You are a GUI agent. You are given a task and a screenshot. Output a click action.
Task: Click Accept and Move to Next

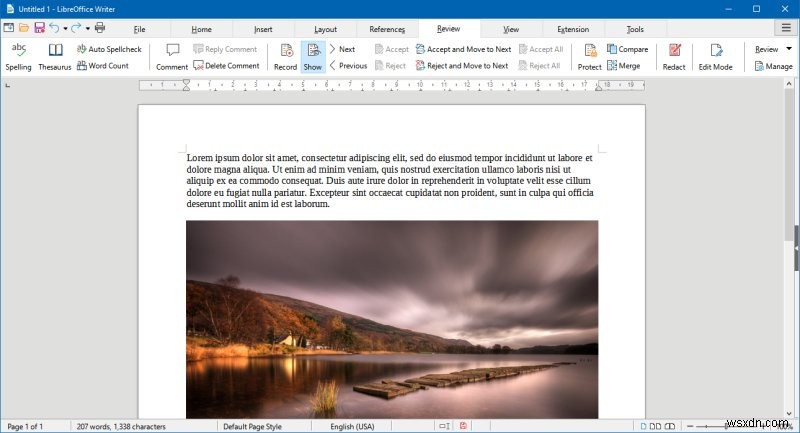click(x=464, y=49)
